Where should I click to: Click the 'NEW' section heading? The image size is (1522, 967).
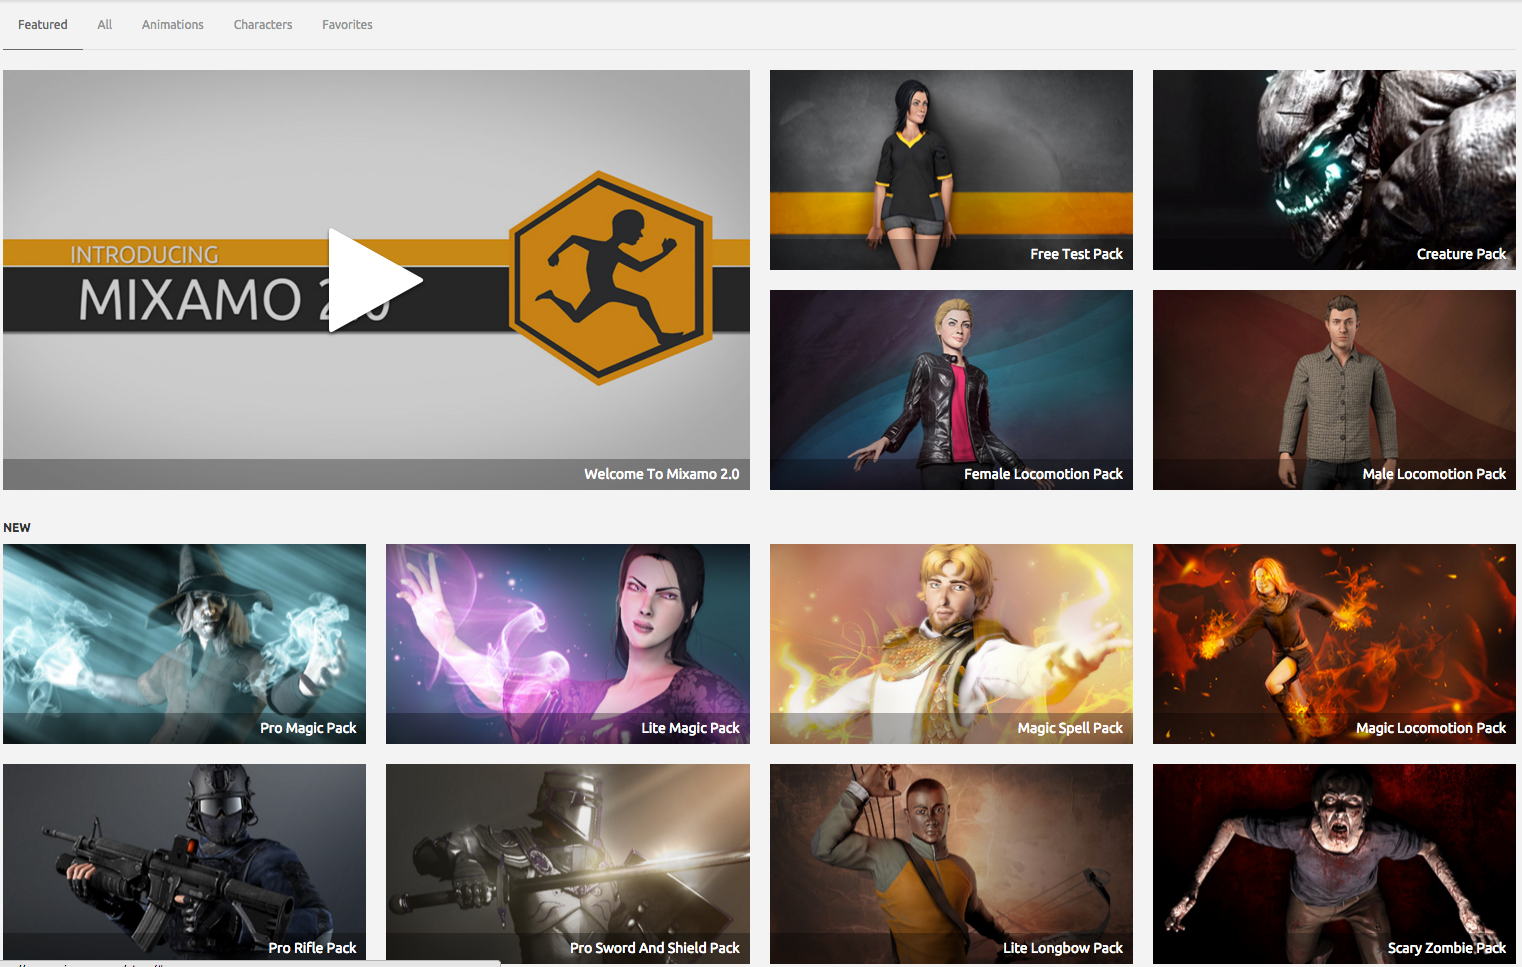[x=17, y=528]
